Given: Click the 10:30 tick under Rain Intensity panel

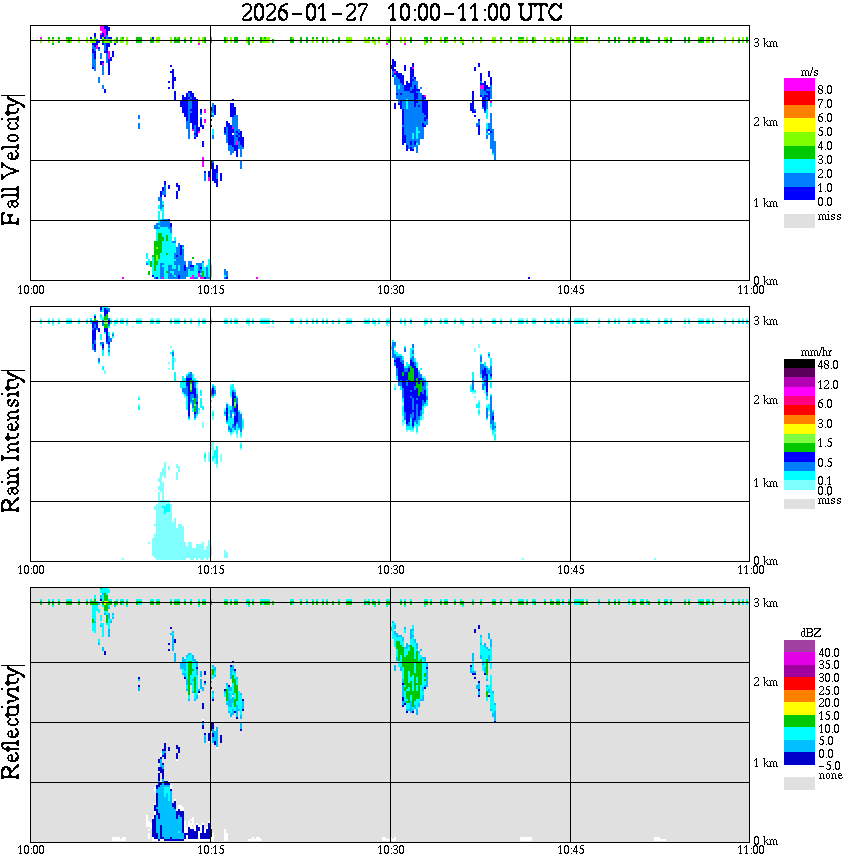Looking at the screenshot, I should [x=391, y=570].
